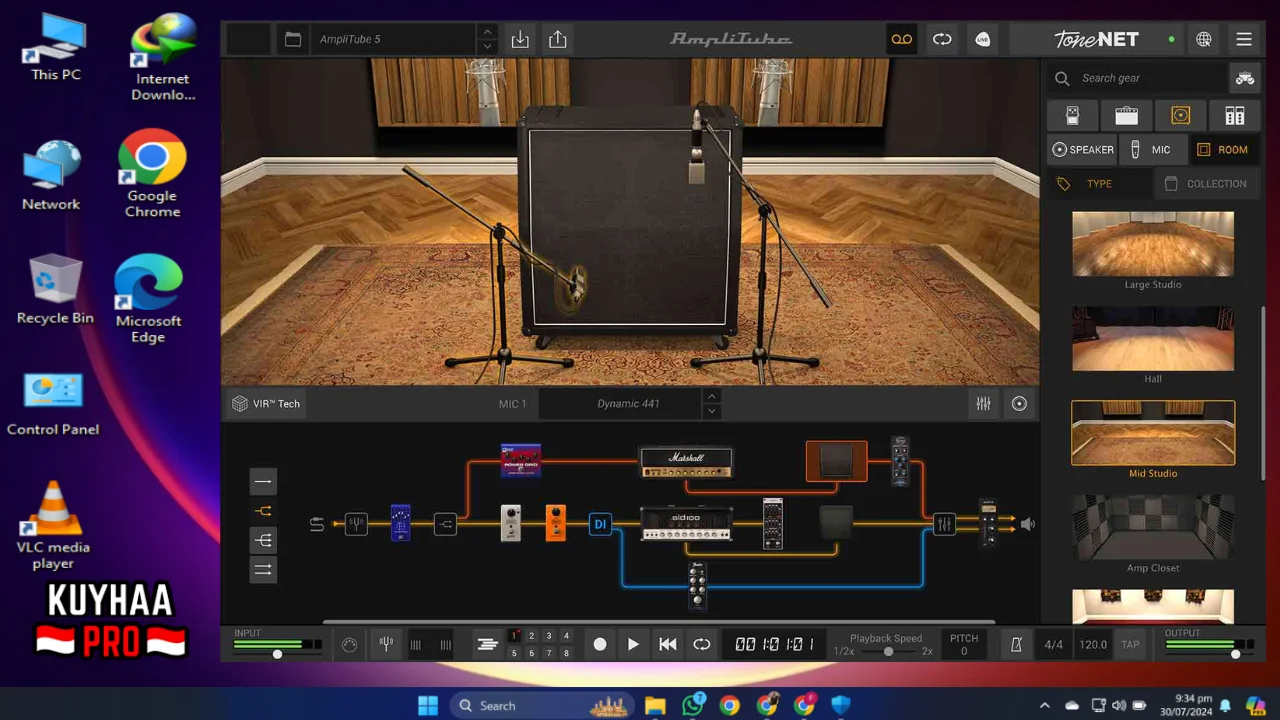Open the hamburger main menu
This screenshot has width=1280, height=720.
coord(1244,39)
